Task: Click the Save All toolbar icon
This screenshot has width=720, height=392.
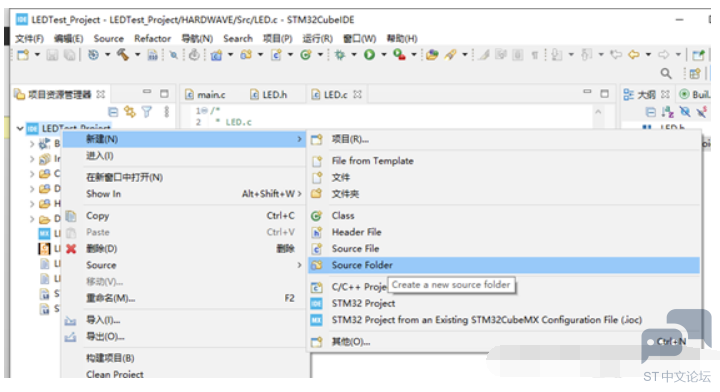Action: [69, 55]
